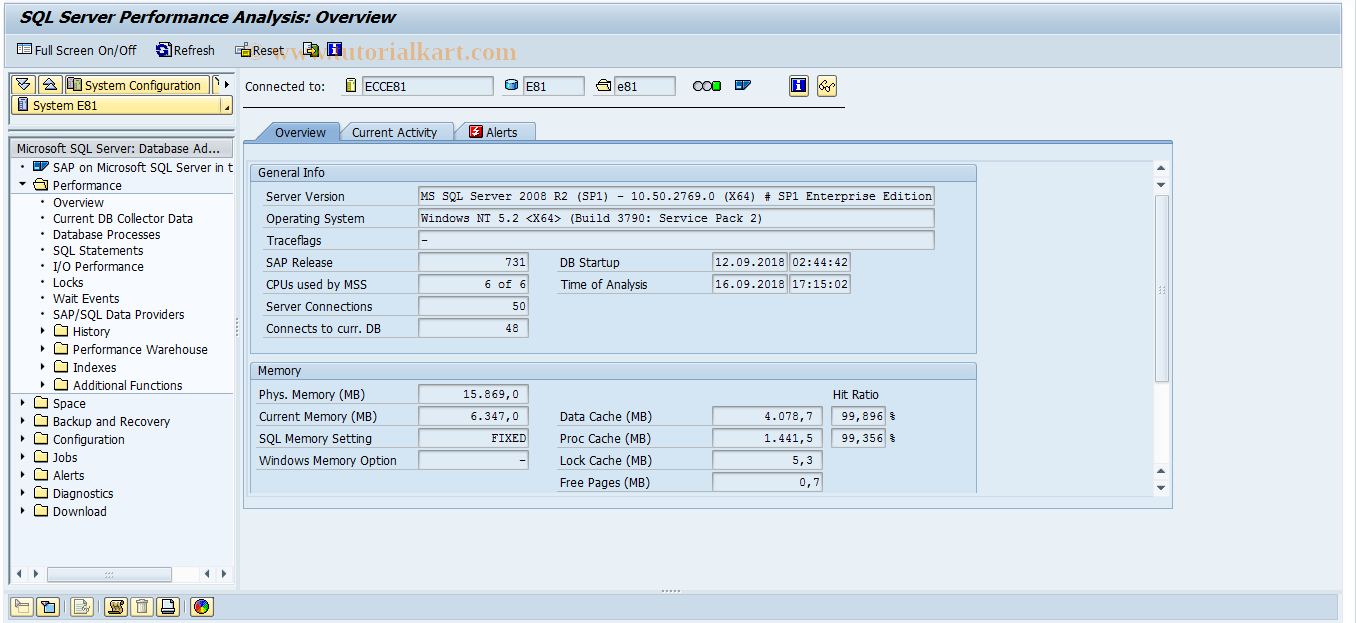Open Locks tree item
The width and height of the screenshot is (1356, 623).
(x=68, y=282)
